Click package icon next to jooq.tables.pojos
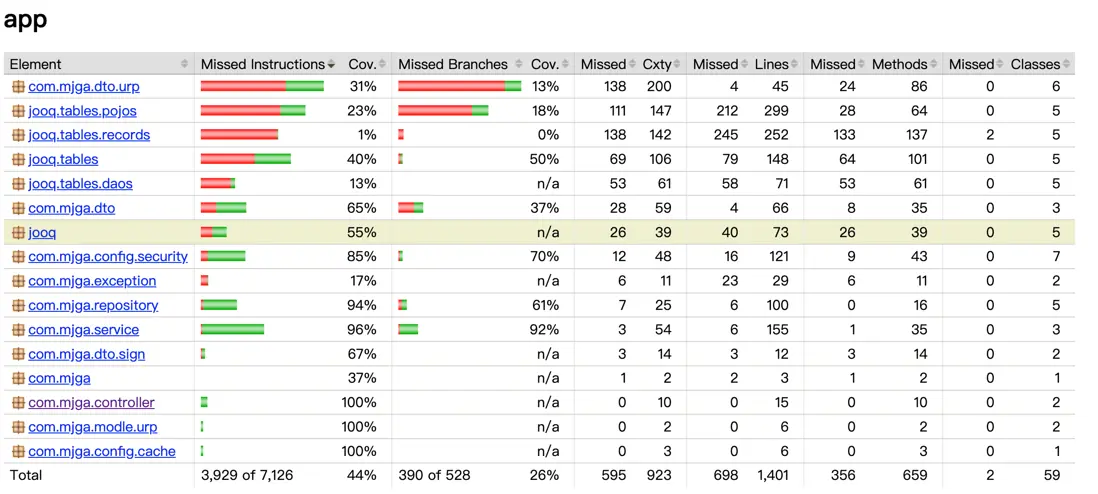1098x494 pixels. click(18, 111)
